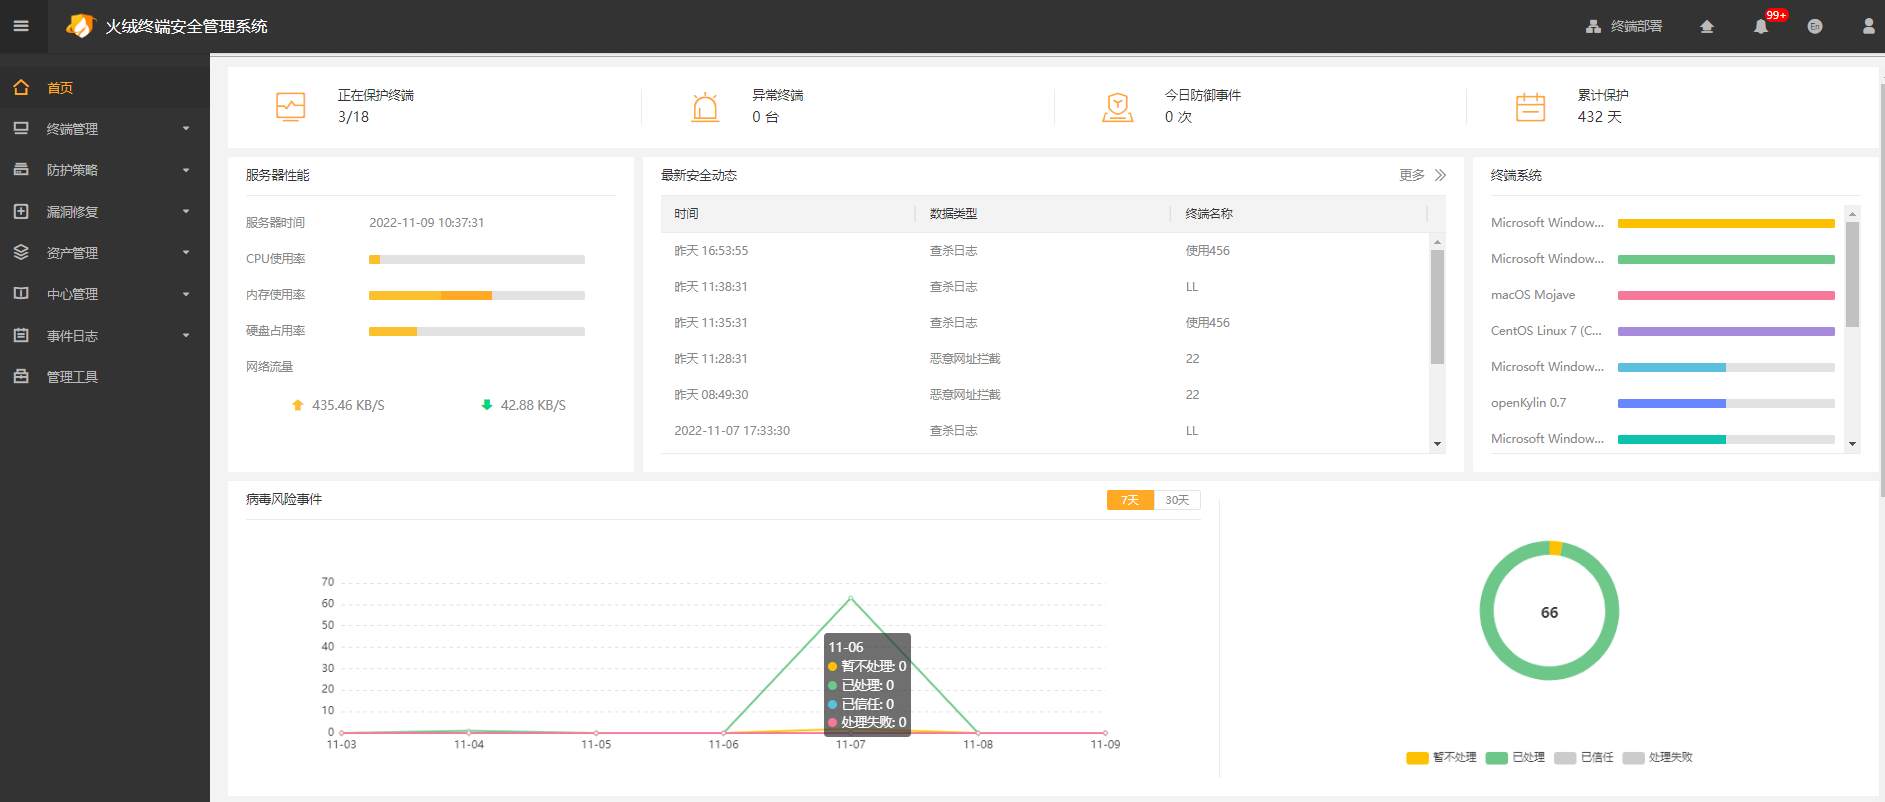The image size is (1885, 802).
Task: Click the language globe icon
Action: 1815,27
